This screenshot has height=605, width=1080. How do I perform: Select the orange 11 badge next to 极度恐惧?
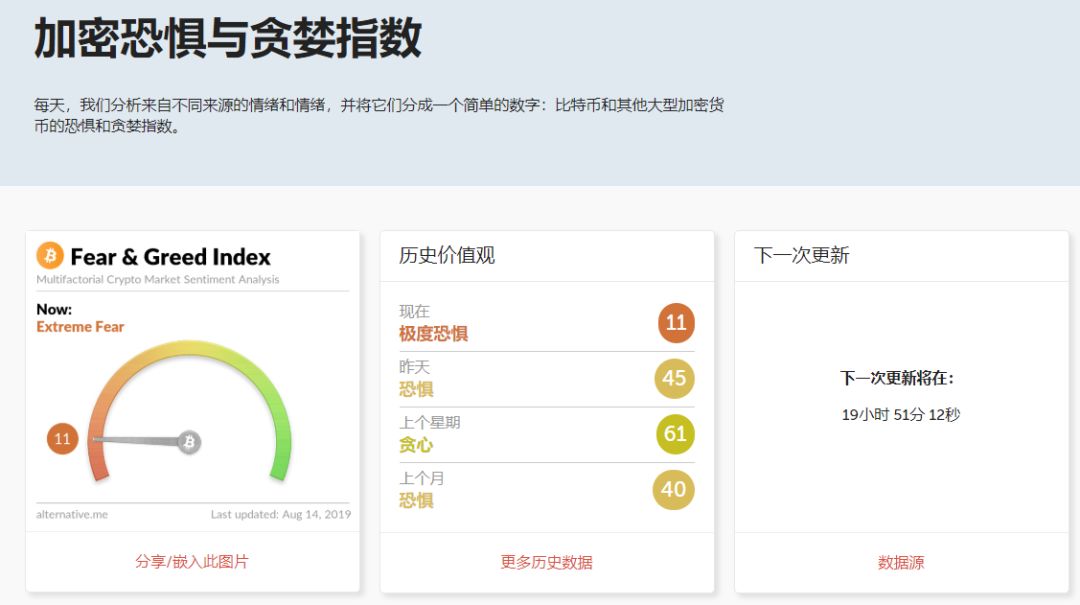pyautogui.click(x=675, y=323)
